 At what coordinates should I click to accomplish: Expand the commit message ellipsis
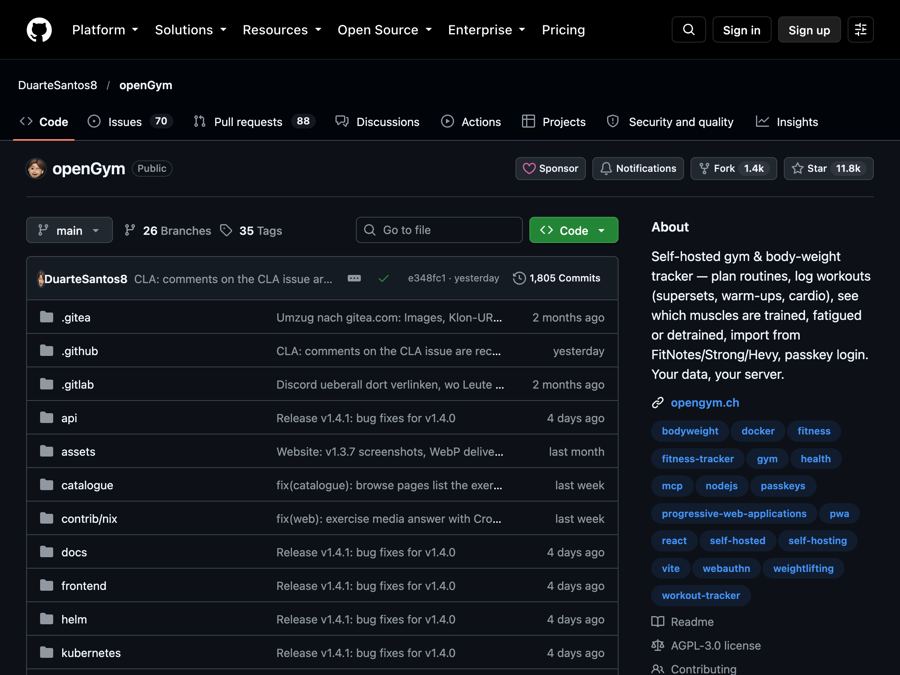tap(354, 278)
